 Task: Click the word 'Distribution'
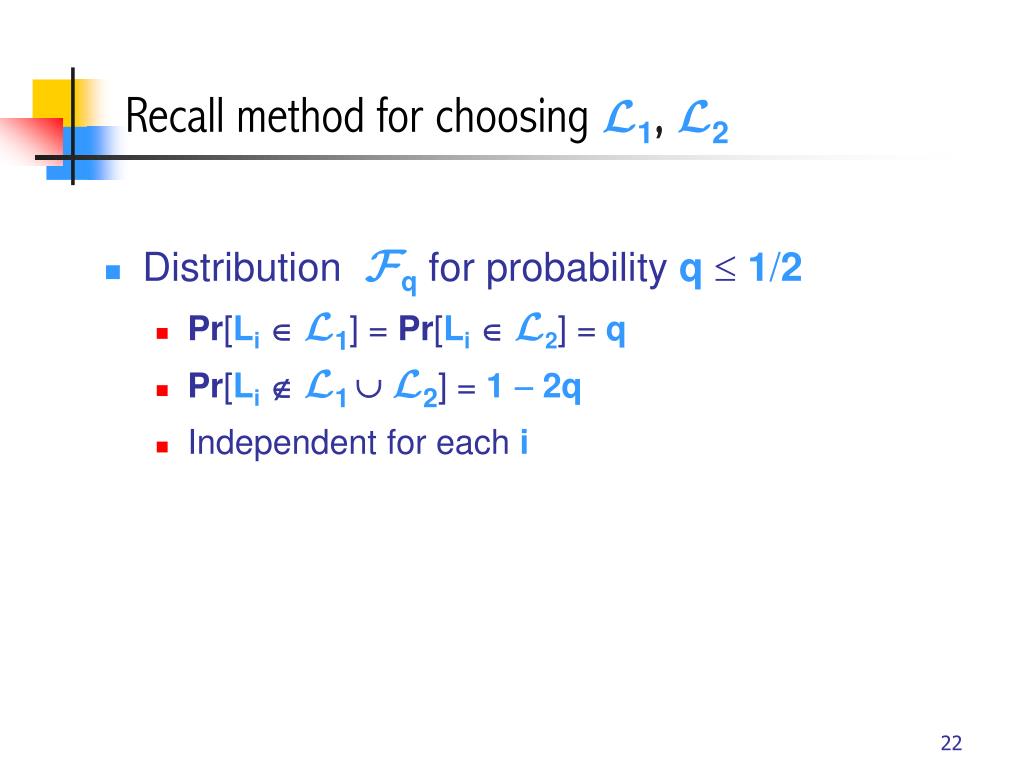[242, 268]
